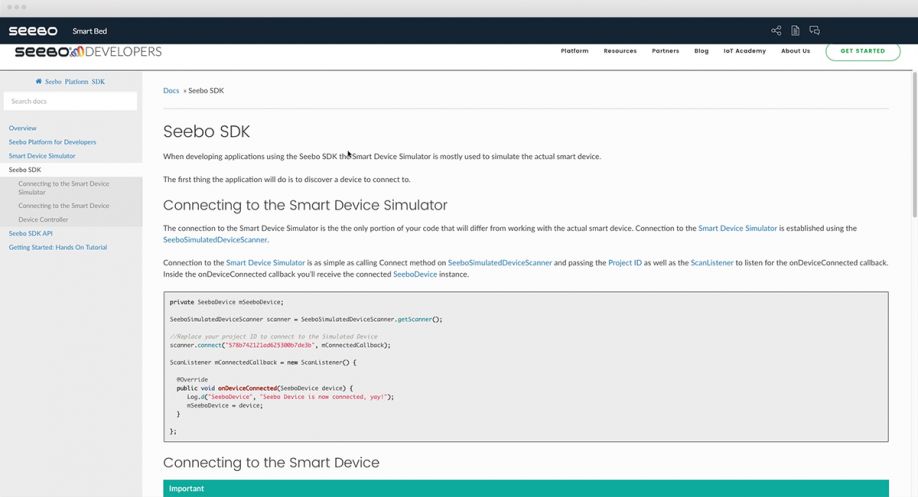The height and width of the screenshot is (497, 918).
Task: Click the home icon beside Seebo Platform SDK
Action: coord(39,81)
